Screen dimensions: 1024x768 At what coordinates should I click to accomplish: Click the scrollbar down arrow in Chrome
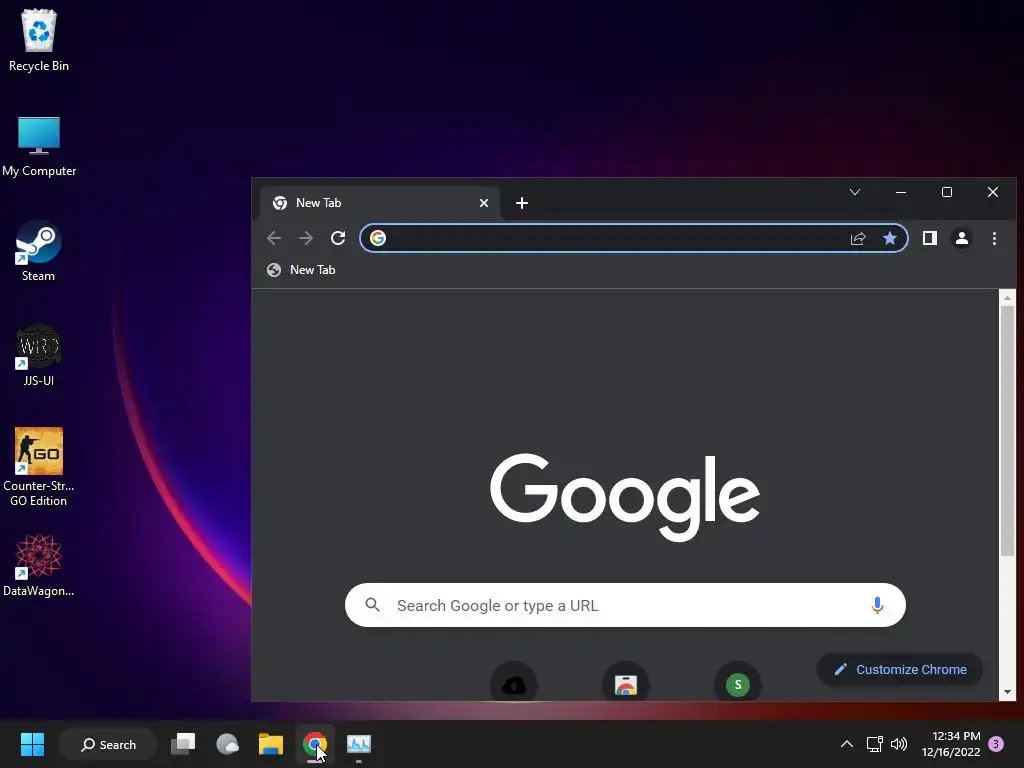1007,692
